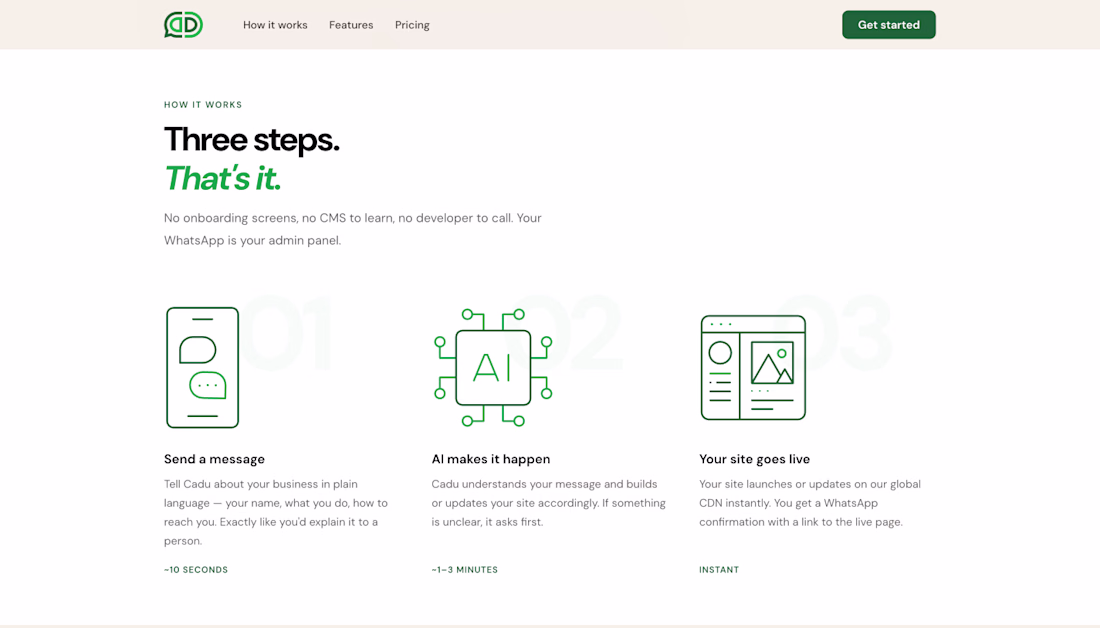
Task: Select the 'Your site goes live' heading
Action: point(754,459)
